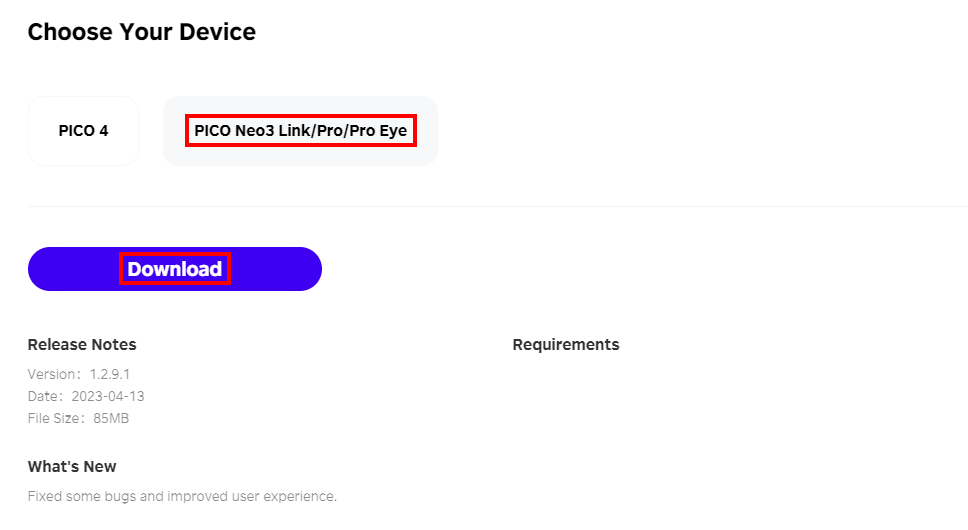Click the Release Notes heading
The image size is (968, 530).
tap(82, 345)
